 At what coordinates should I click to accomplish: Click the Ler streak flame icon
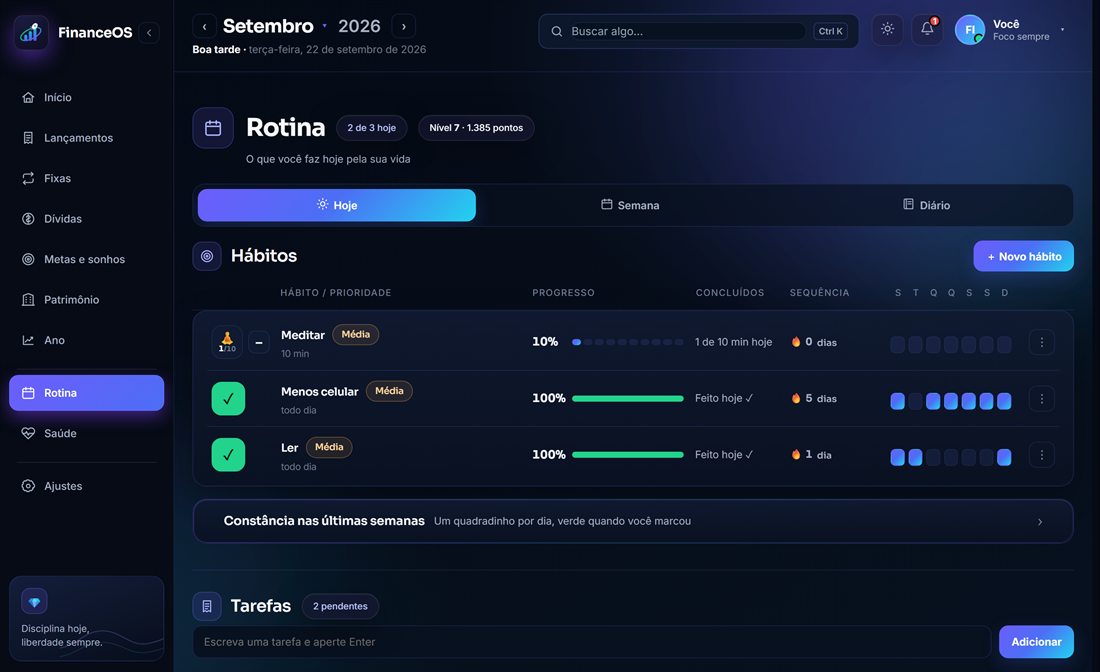tap(796, 454)
